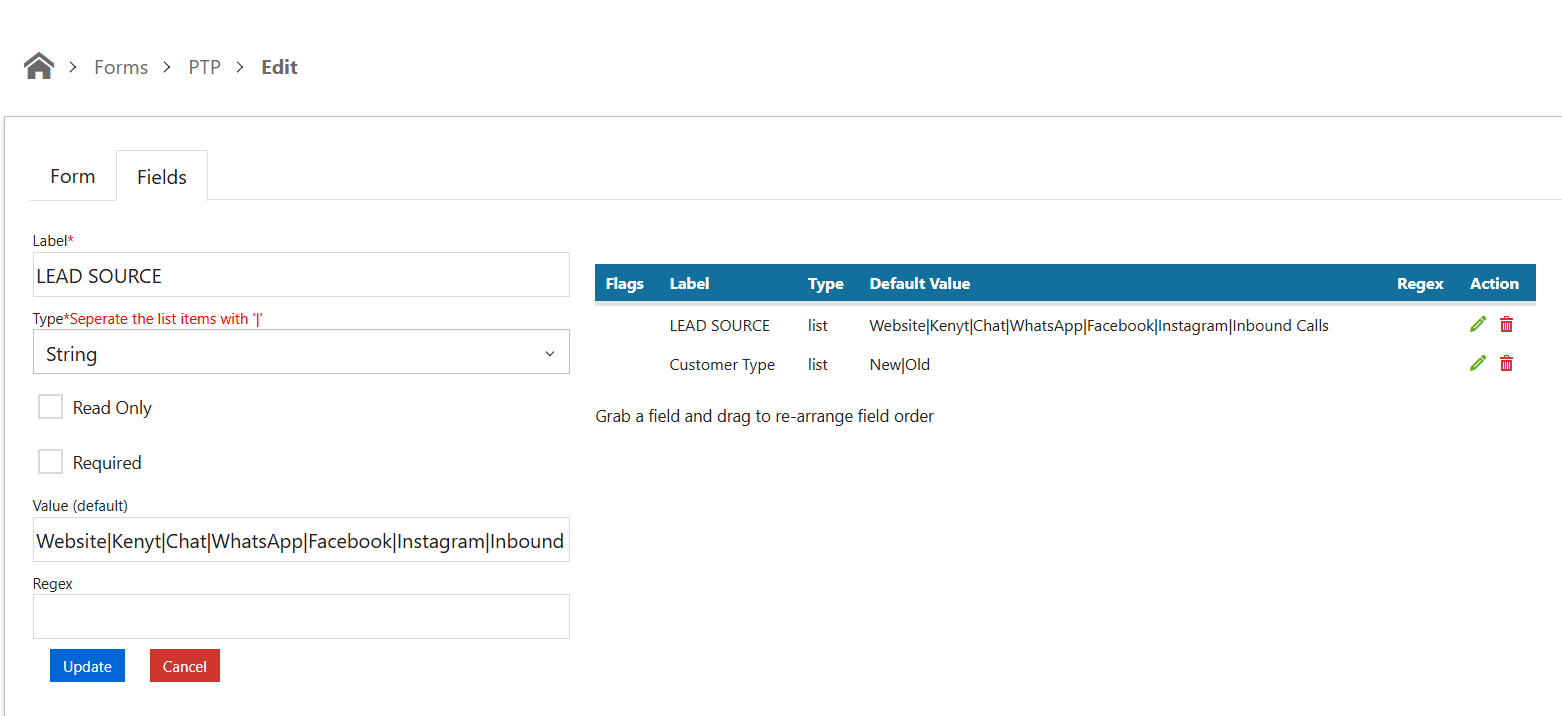Click list type cell in LEAD SOURCE row

tap(818, 325)
